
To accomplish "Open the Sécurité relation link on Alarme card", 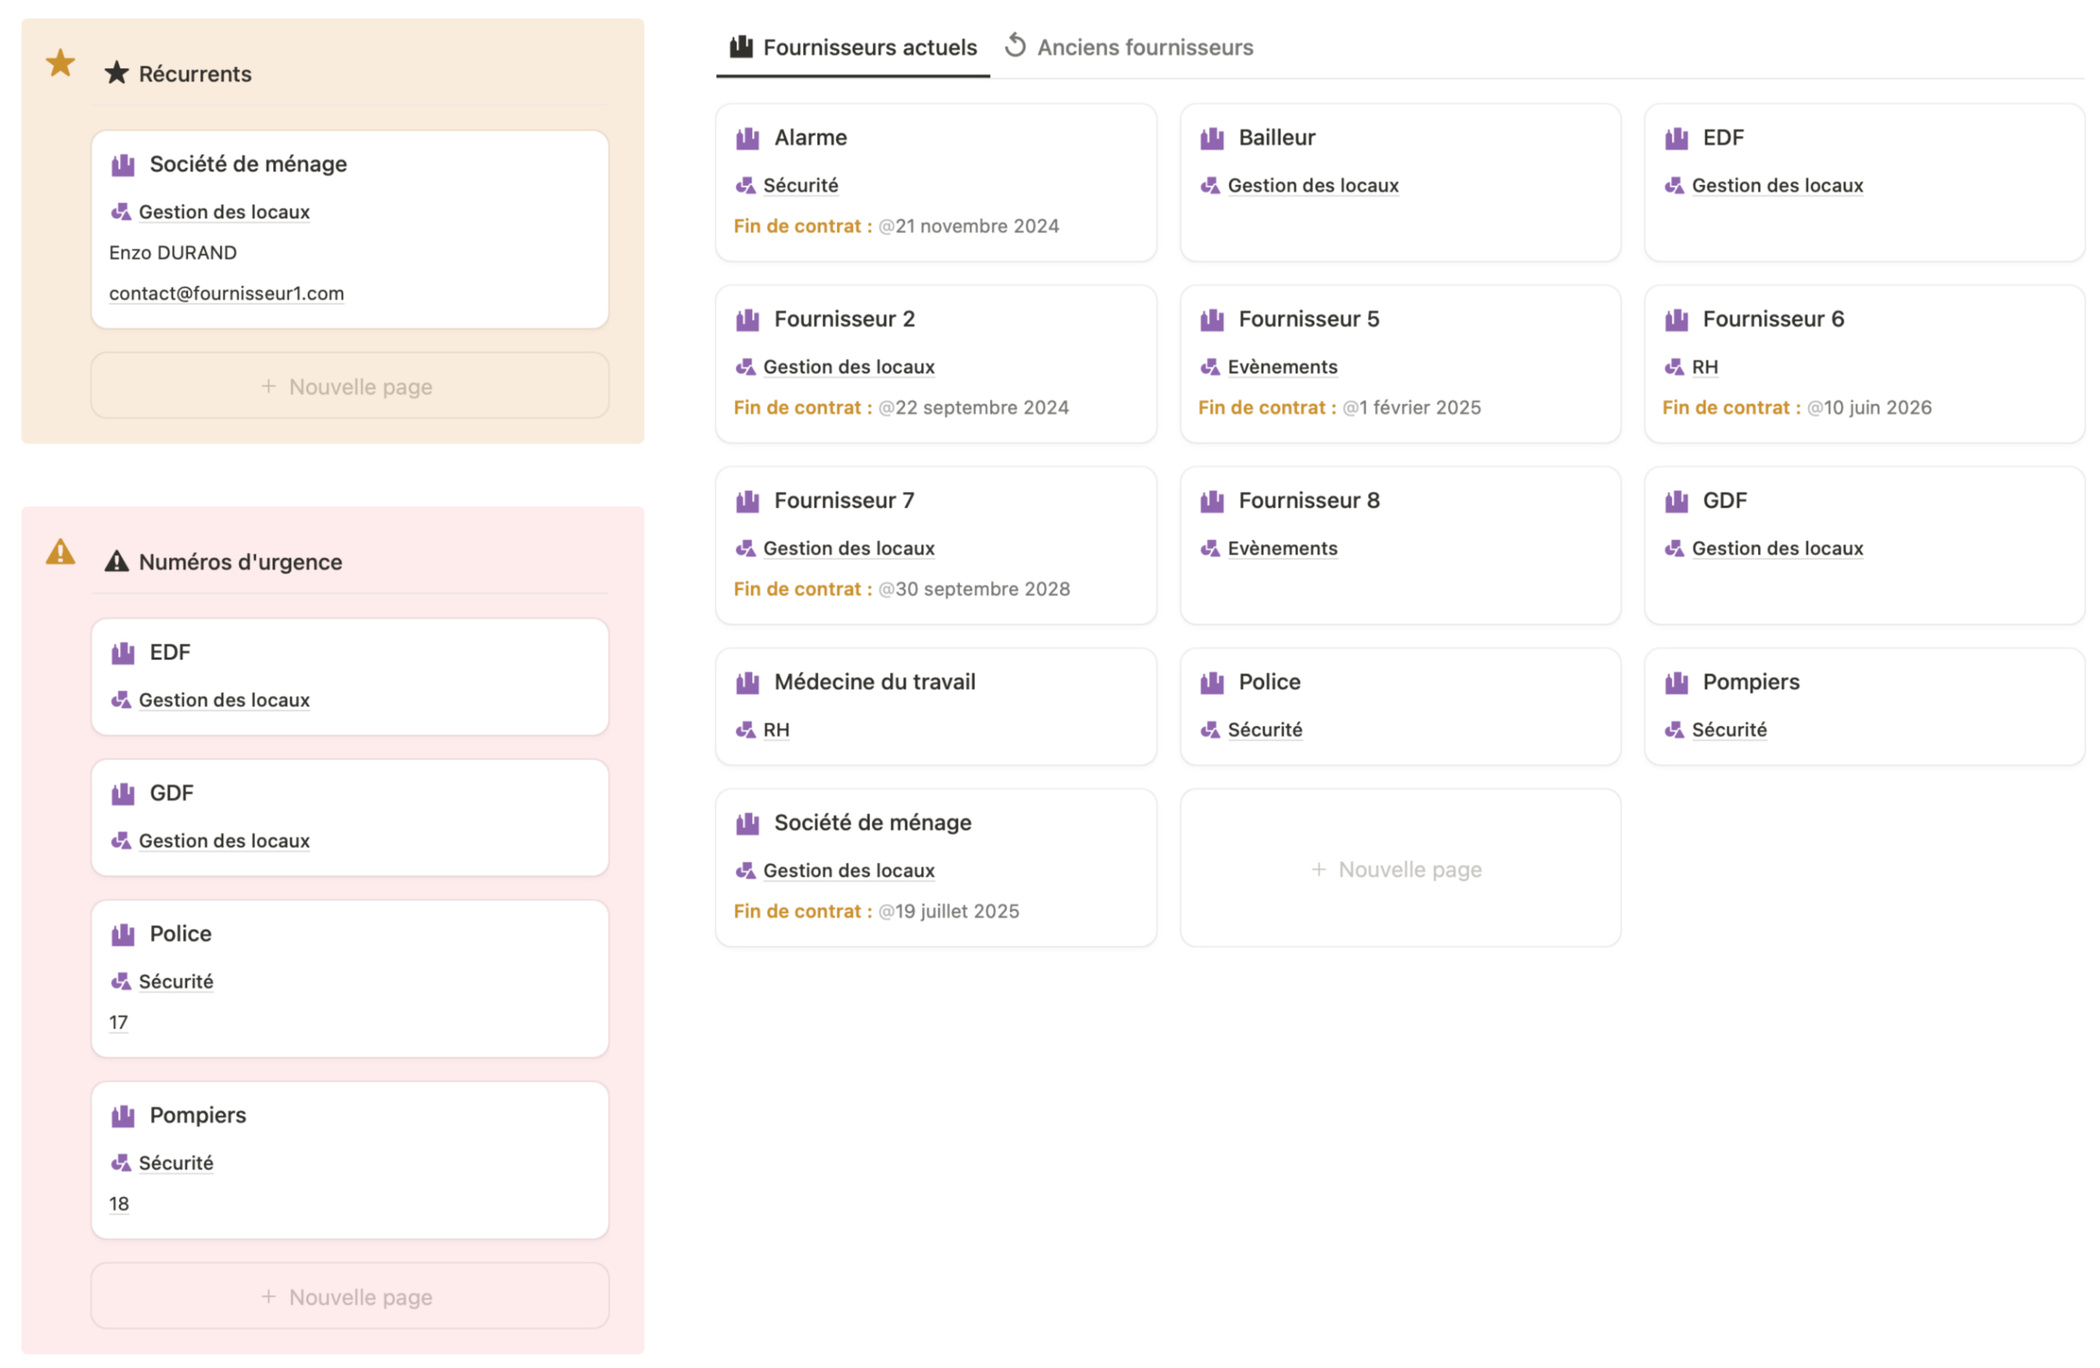I will click(800, 185).
